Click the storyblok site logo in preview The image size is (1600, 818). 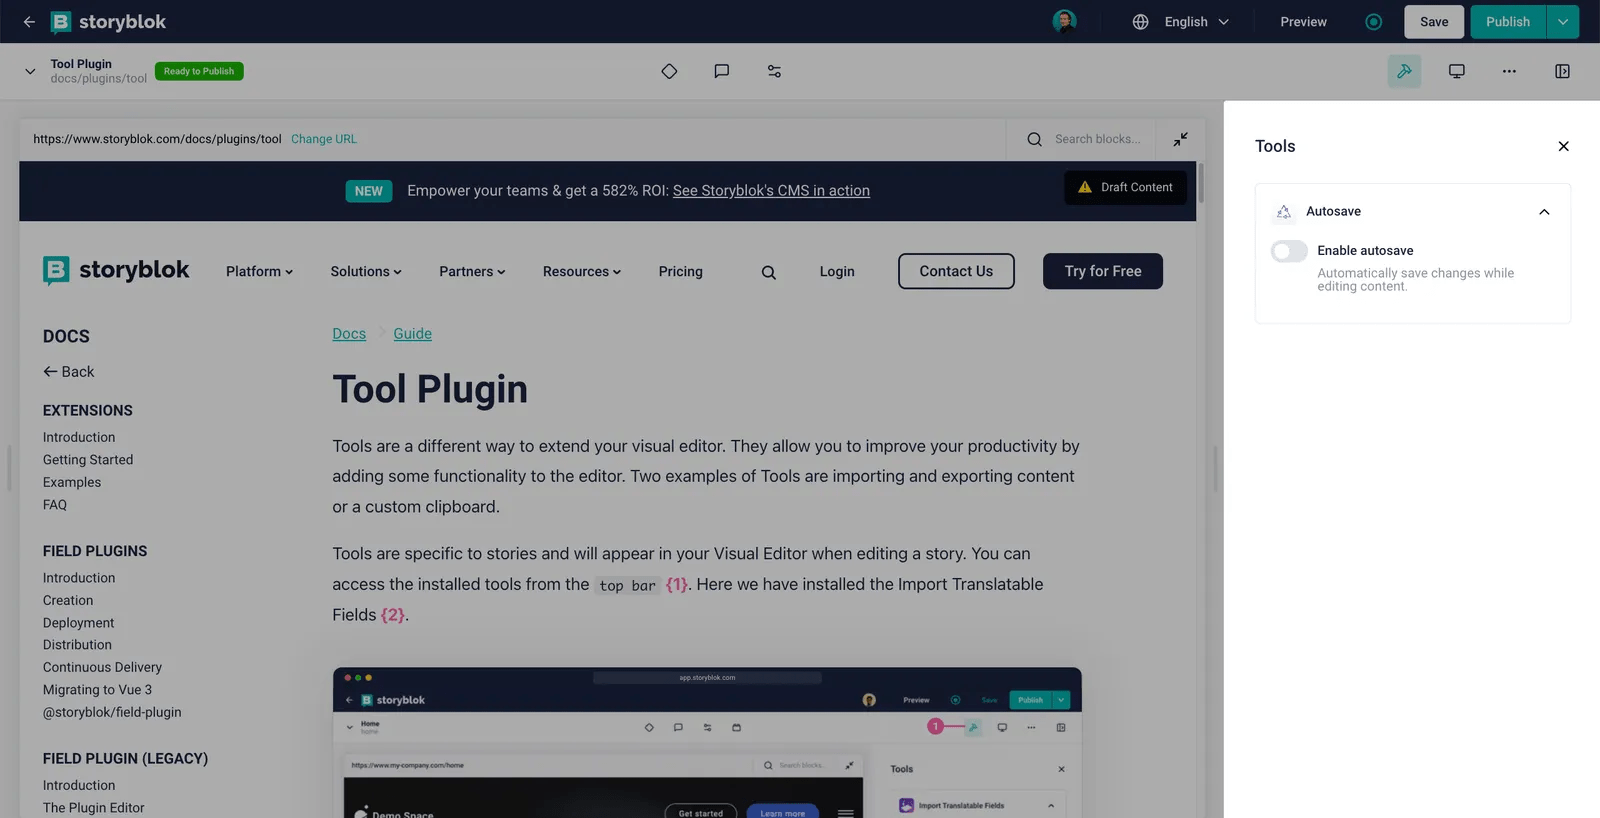pos(116,270)
